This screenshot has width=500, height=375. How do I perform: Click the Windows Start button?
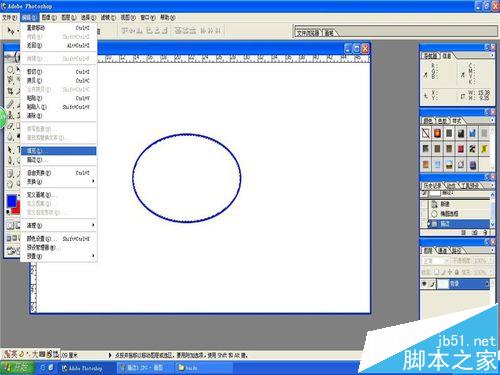(17, 368)
